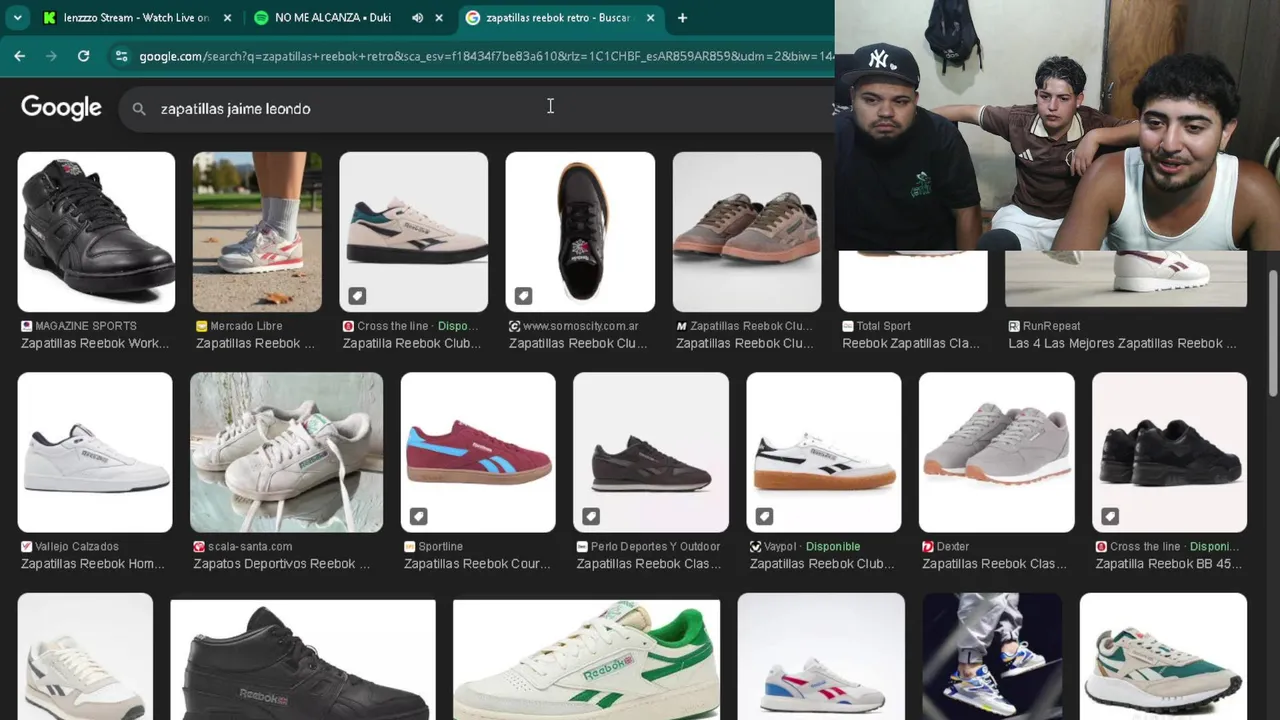This screenshot has height=720, width=1280.
Task: Open Mercado Libre shoe on foot image
Action: (257, 232)
